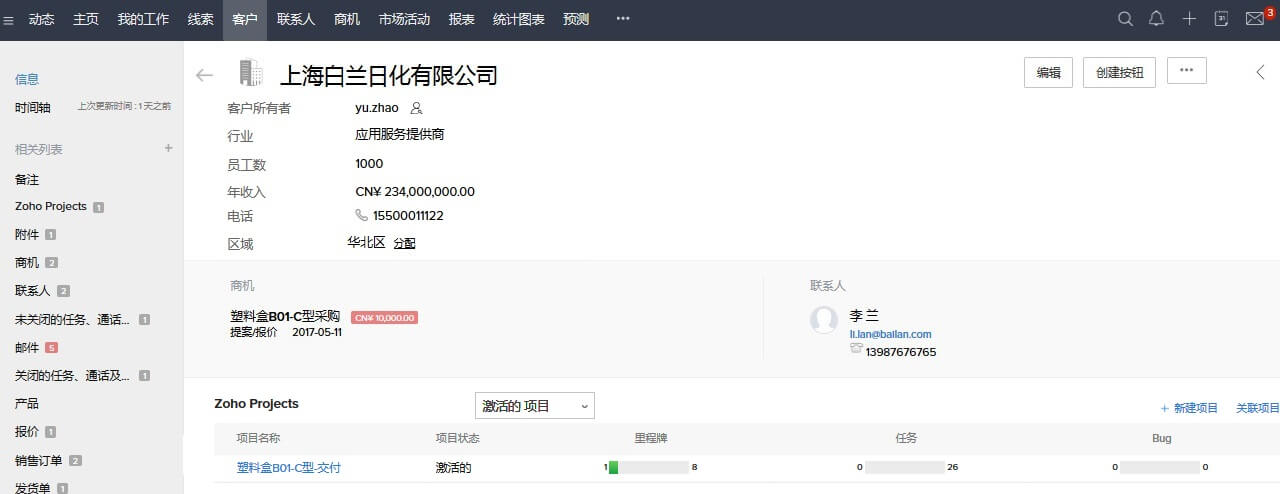This screenshot has width=1280, height=494.
Task: Click the milestone progress bar
Action: point(649,467)
